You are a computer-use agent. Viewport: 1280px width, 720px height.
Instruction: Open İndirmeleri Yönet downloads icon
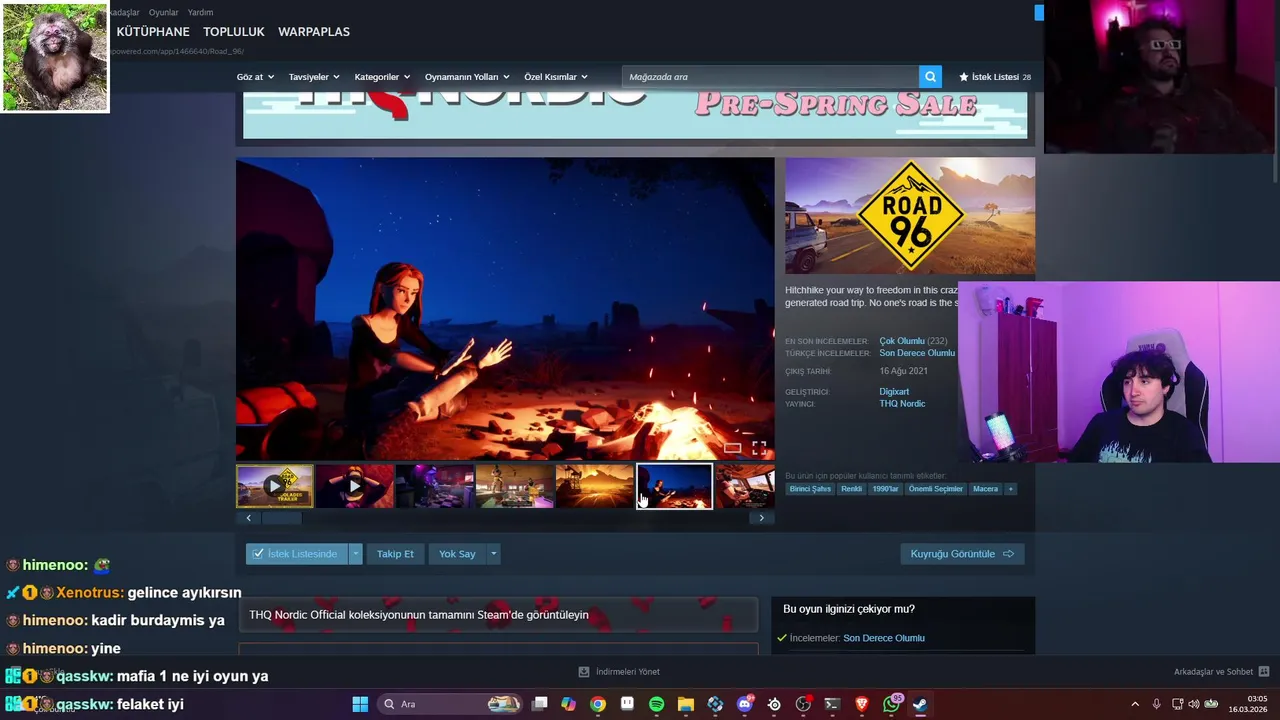pyautogui.click(x=584, y=672)
